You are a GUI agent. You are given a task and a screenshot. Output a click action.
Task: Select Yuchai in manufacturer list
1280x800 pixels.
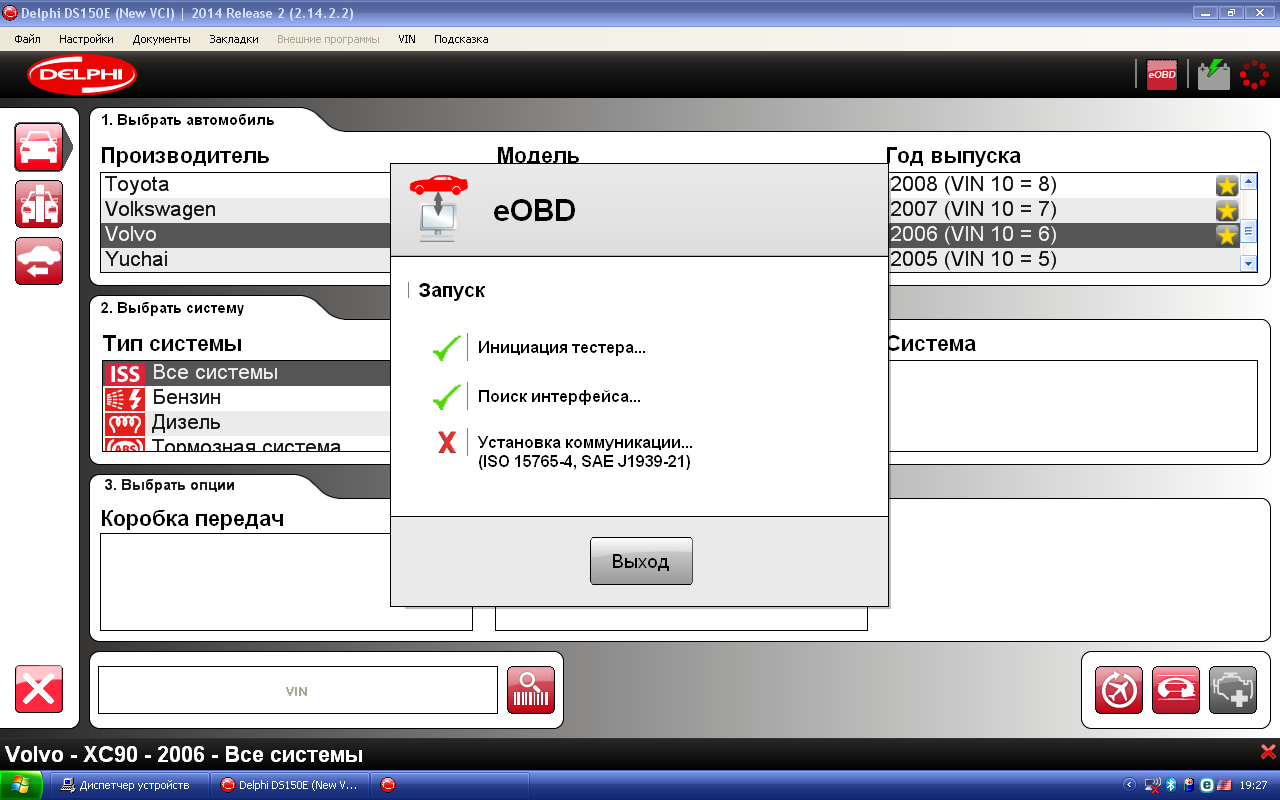coord(246,259)
